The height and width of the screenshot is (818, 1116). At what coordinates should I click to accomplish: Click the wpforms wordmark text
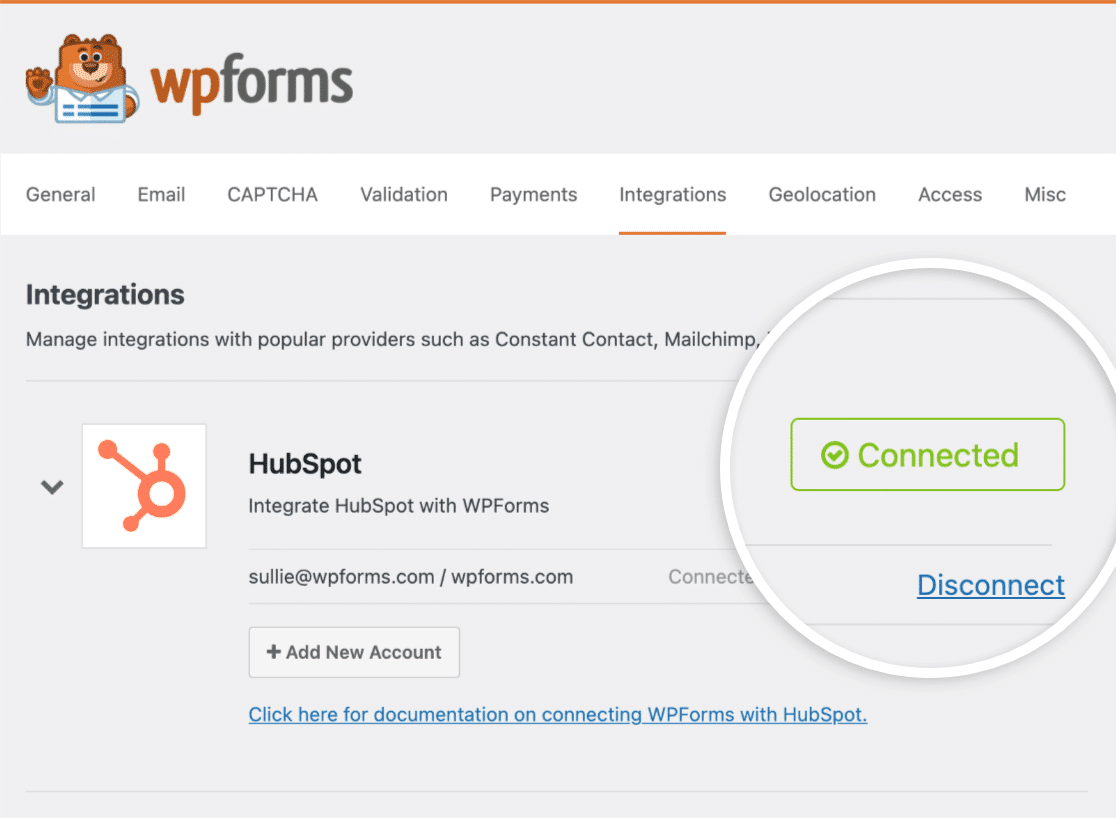pos(252,84)
